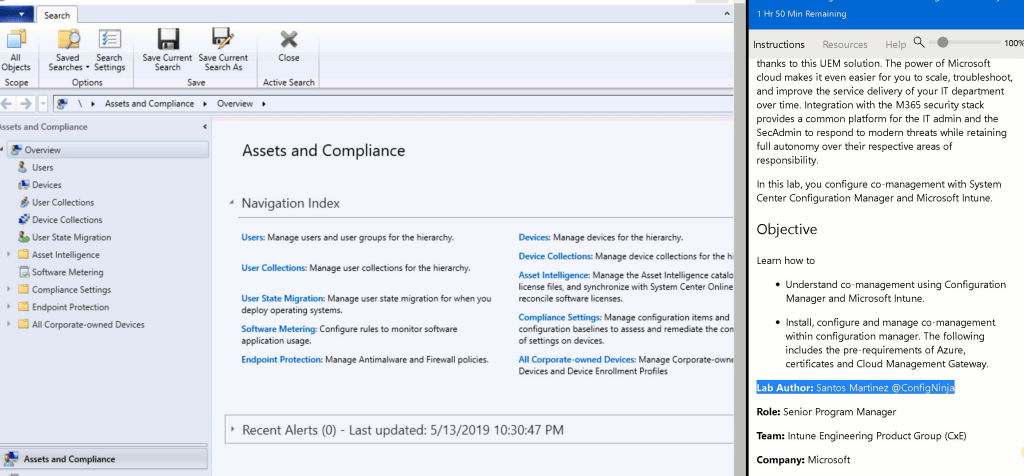The height and width of the screenshot is (476, 1024).
Task: Select All Corporate-owned Devices in the tree
Action: [88, 325]
